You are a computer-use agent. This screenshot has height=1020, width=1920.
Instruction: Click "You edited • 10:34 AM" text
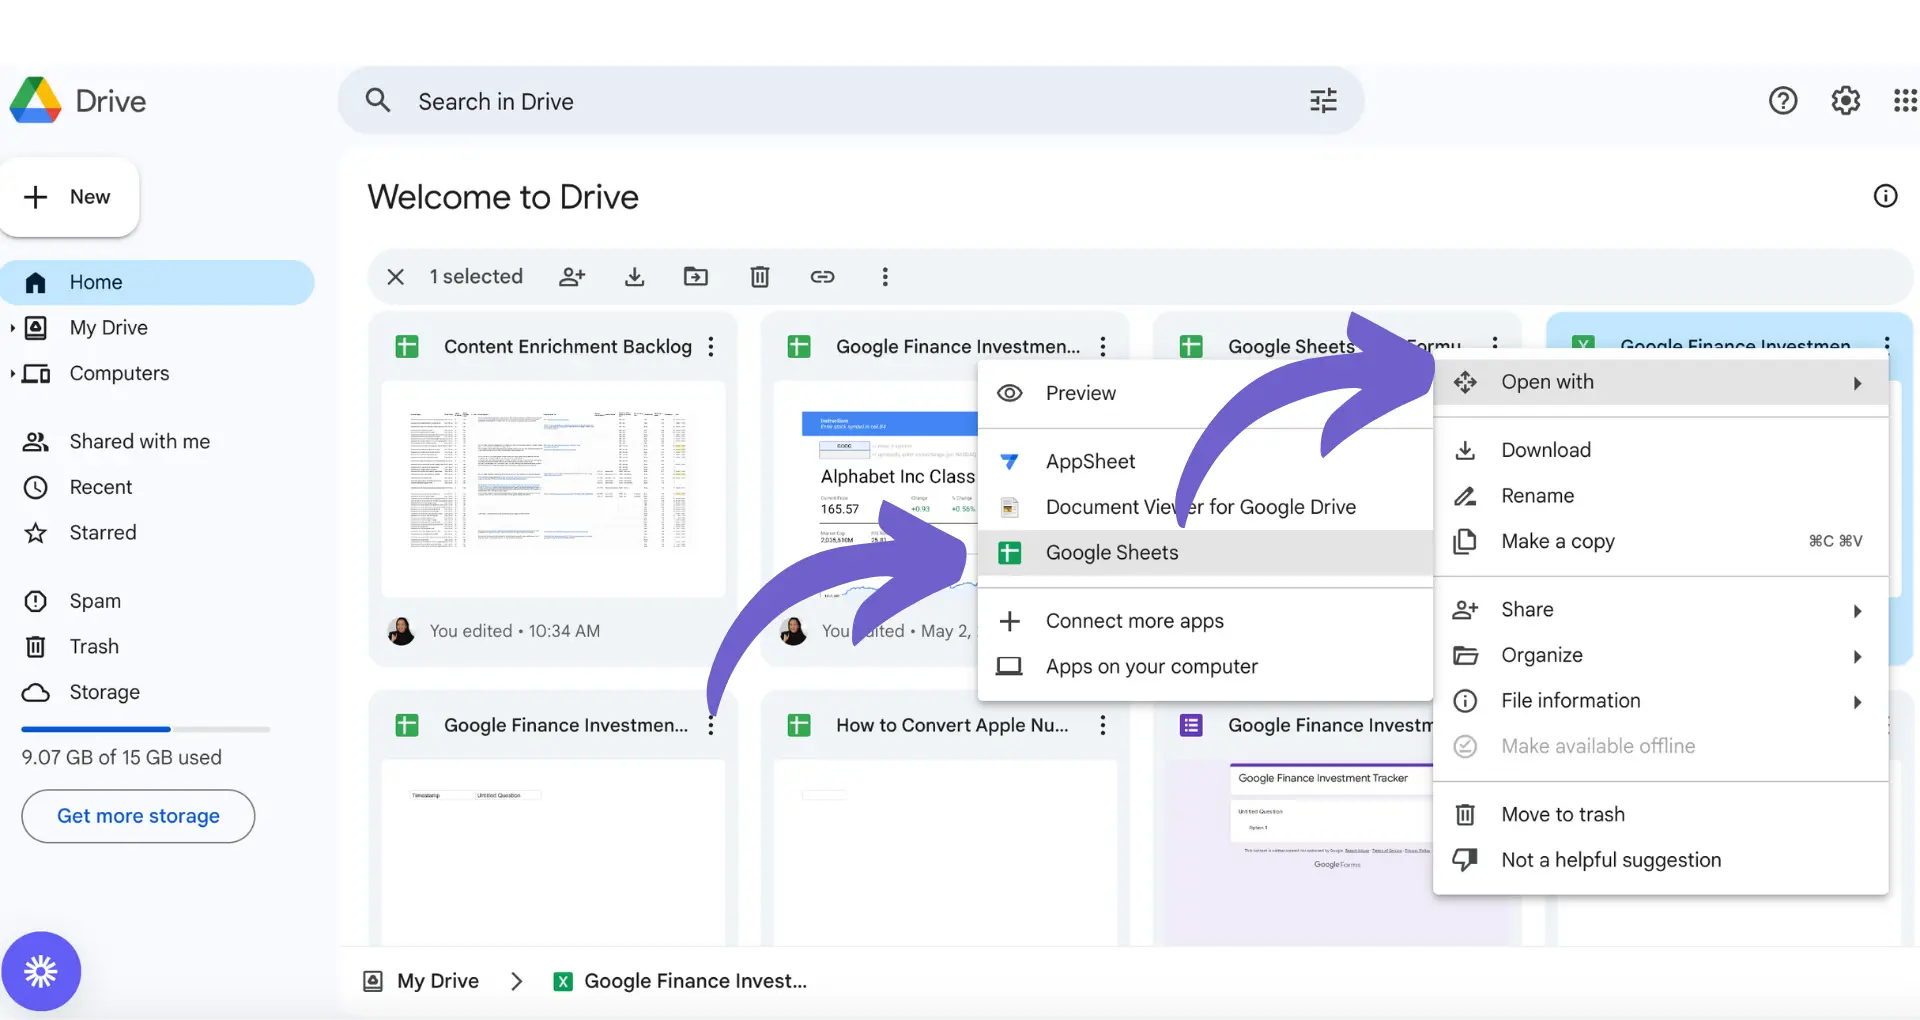[x=515, y=631]
